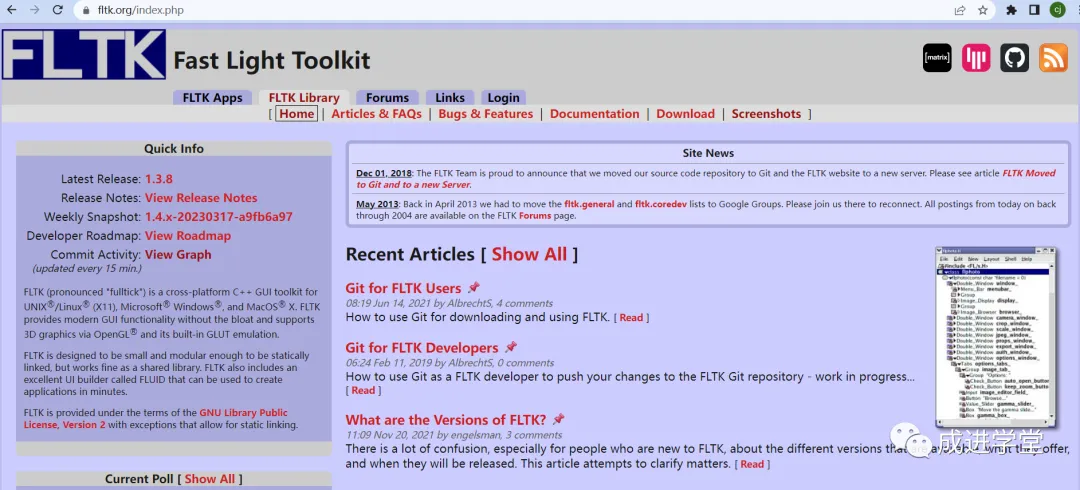The image size is (1080, 490).
Task: Click the share page icon in address bar
Action: [x=960, y=10]
